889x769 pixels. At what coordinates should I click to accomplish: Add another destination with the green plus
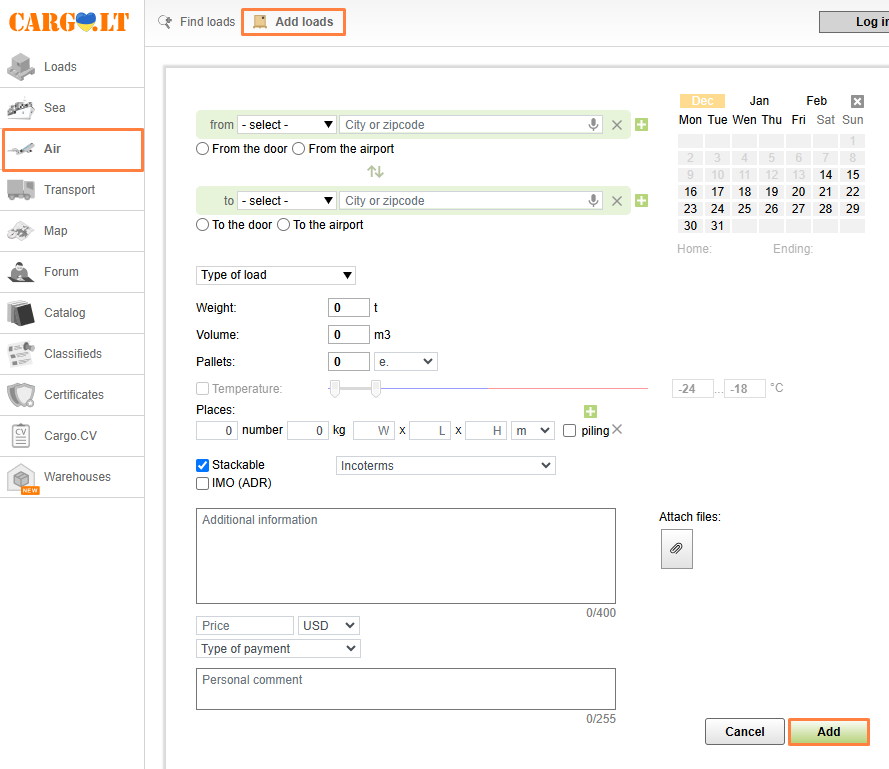click(x=641, y=201)
